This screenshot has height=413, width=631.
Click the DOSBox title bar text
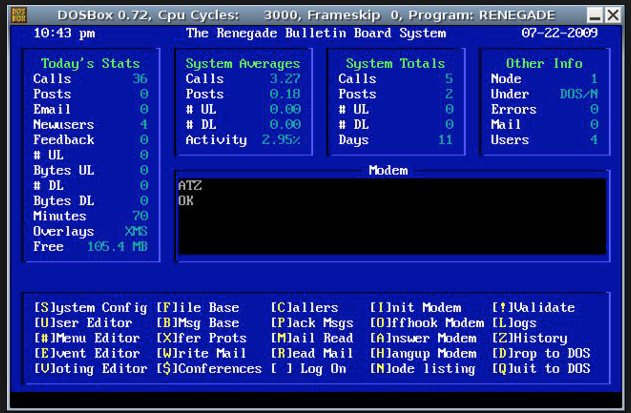[306, 15]
